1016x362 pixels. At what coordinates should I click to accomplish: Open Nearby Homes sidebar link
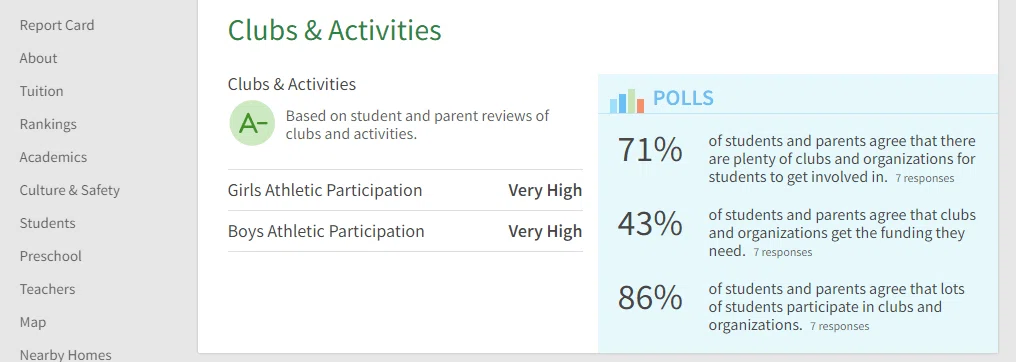(x=65, y=355)
